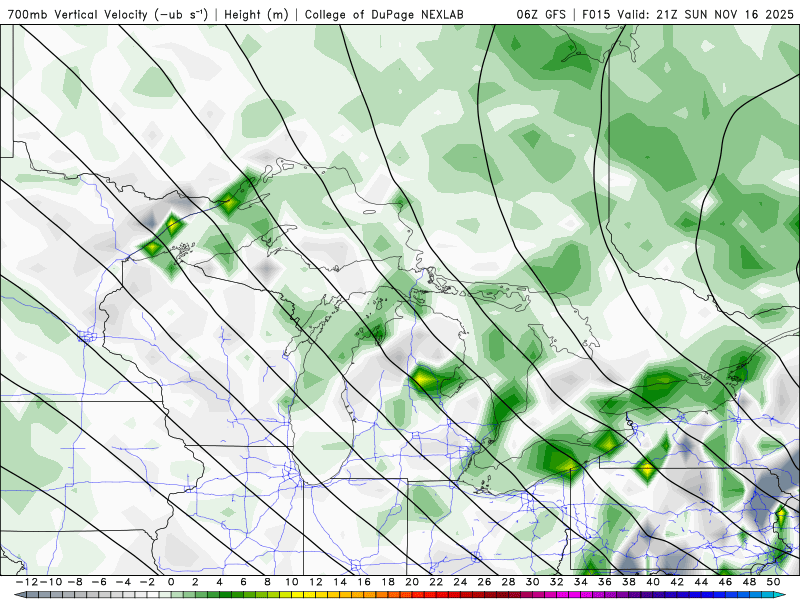Click the -8 color scale label
The width and height of the screenshot is (800, 600).
pyautogui.click(x=75, y=582)
